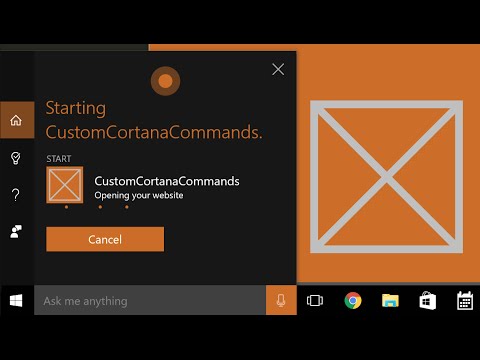Click the large app splash screen logo
480x360 pixels.
[x=386, y=177]
